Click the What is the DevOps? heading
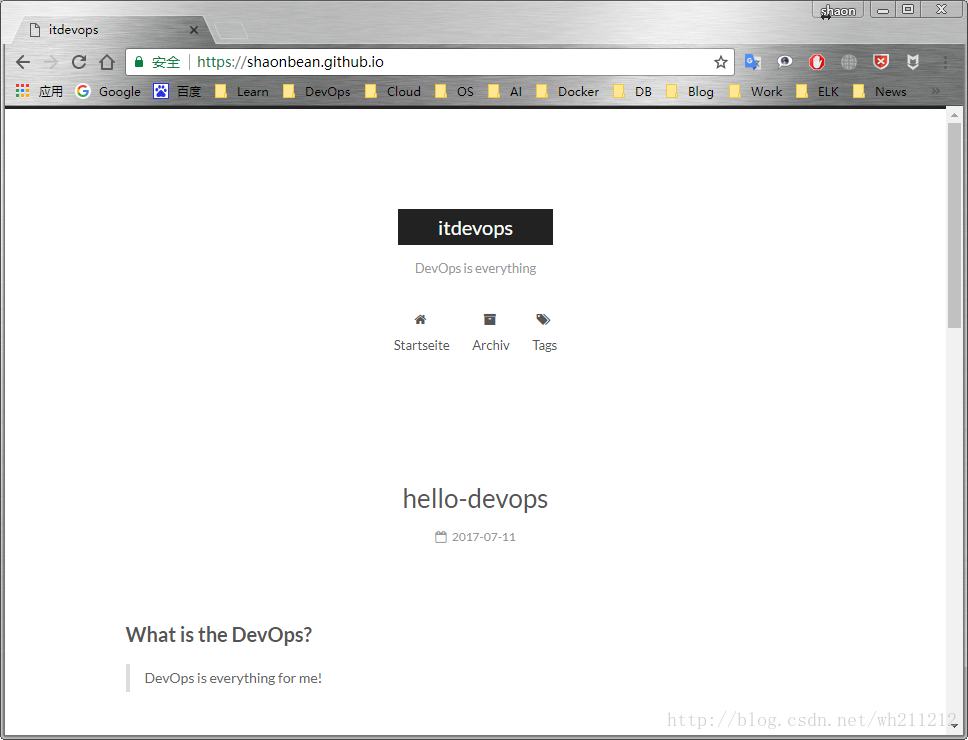 pos(219,634)
